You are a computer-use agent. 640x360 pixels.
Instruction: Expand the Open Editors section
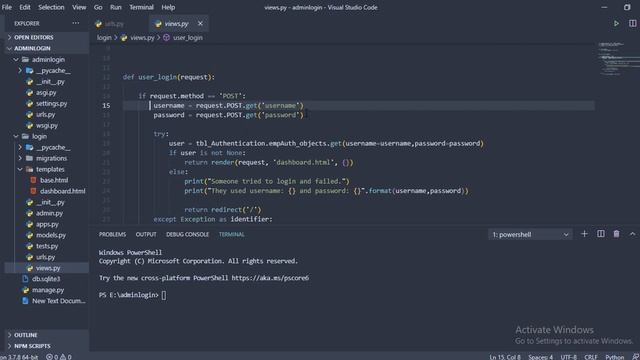[33, 37]
